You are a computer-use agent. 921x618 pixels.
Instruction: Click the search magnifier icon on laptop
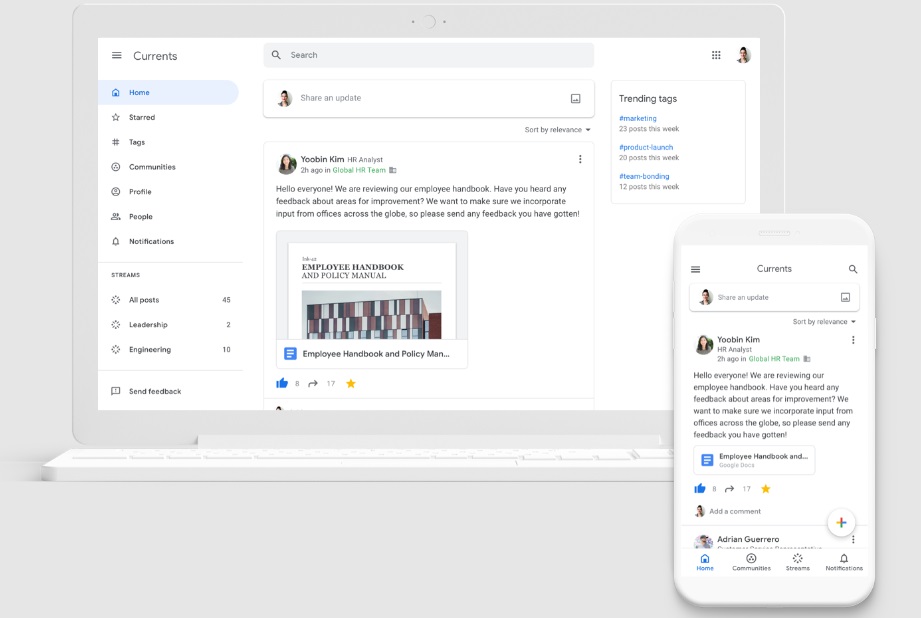coord(276,55)
